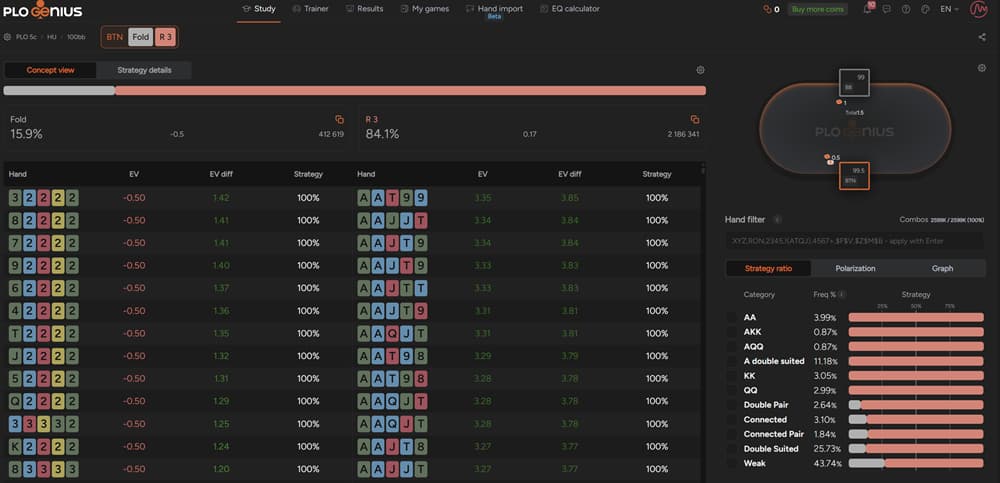Open the EN language dropdown
1000x483 pixels.
pos(950,10)
